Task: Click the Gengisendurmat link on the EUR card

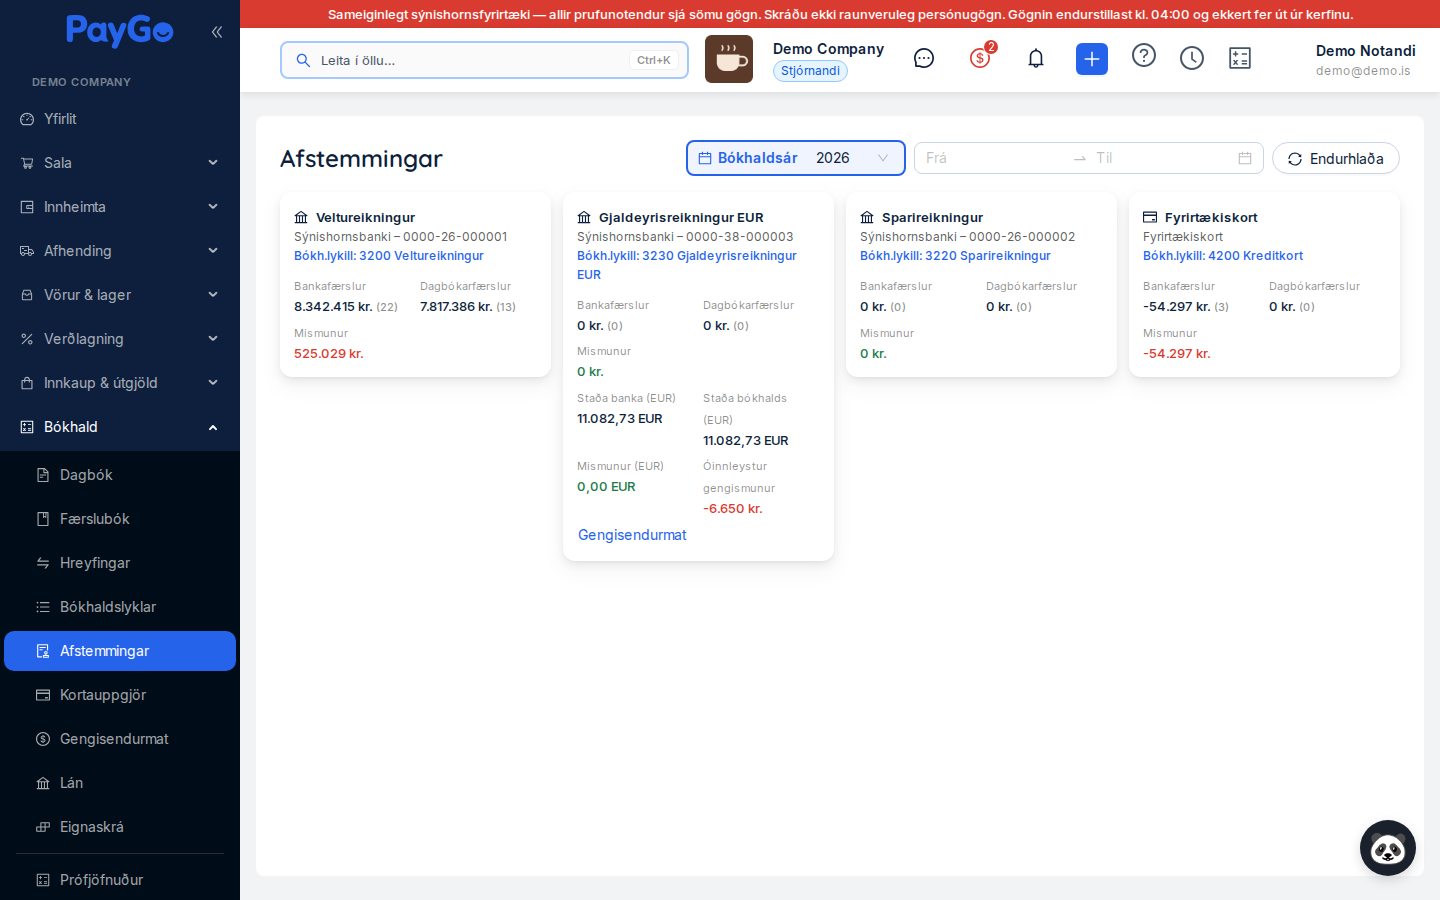Action: click(x=632, y=535)
